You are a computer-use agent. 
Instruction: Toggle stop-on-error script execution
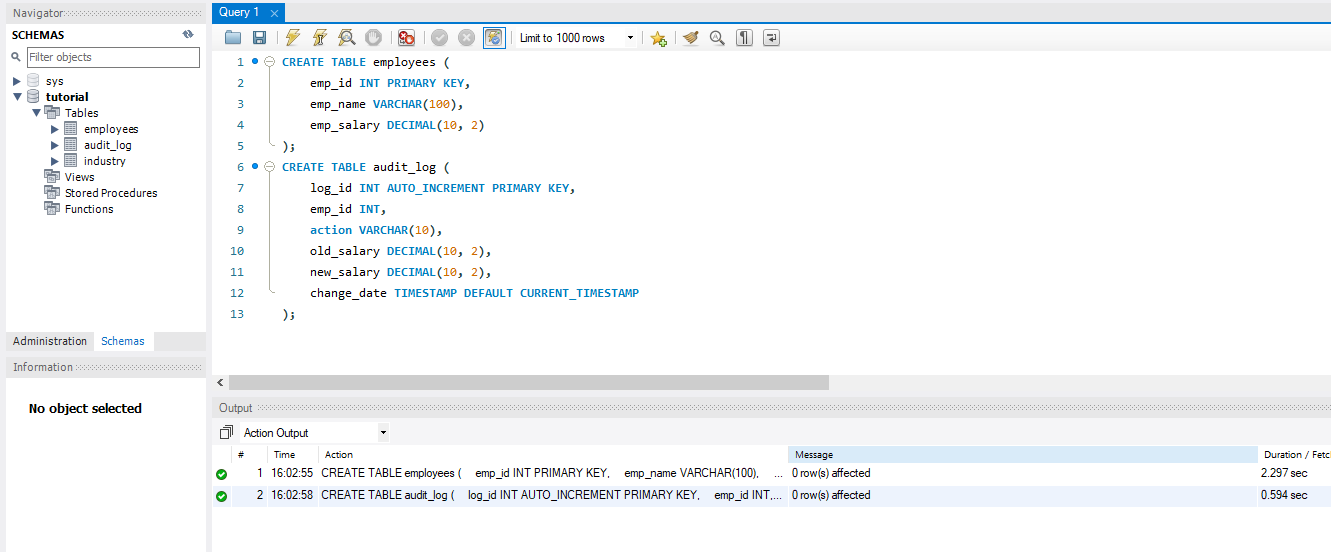[x=406, y=38]
